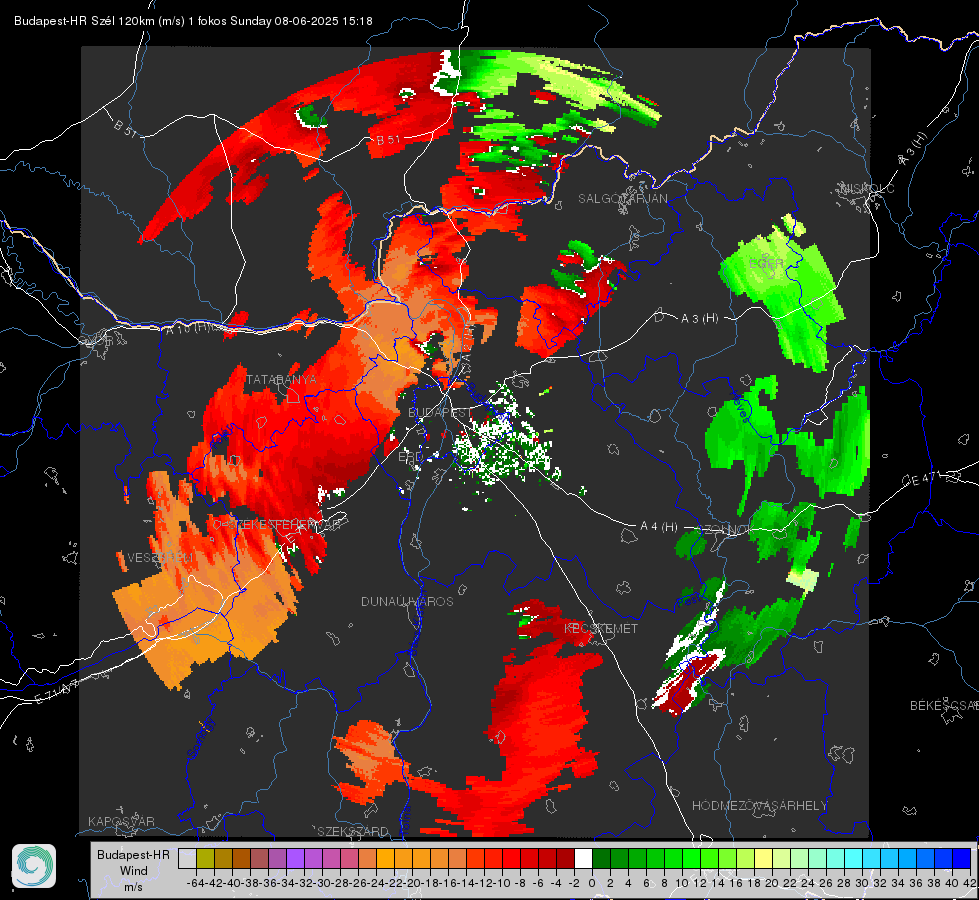Click the '20' value on legend scale
The image size is (979, 900).
point(772,883)
